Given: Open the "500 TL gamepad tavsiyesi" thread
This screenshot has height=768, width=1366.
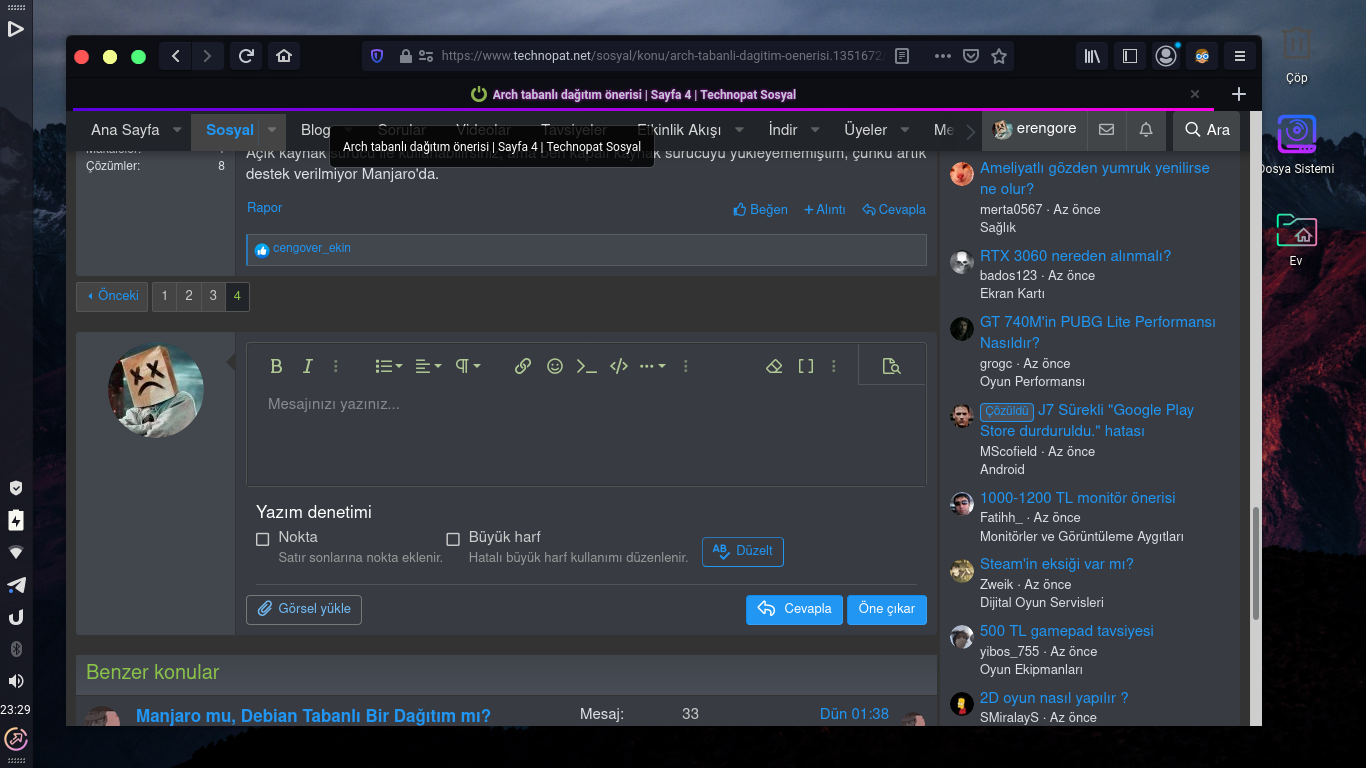Looking at the screenshot, I should pyautogui.click(x=1067, y=631).
